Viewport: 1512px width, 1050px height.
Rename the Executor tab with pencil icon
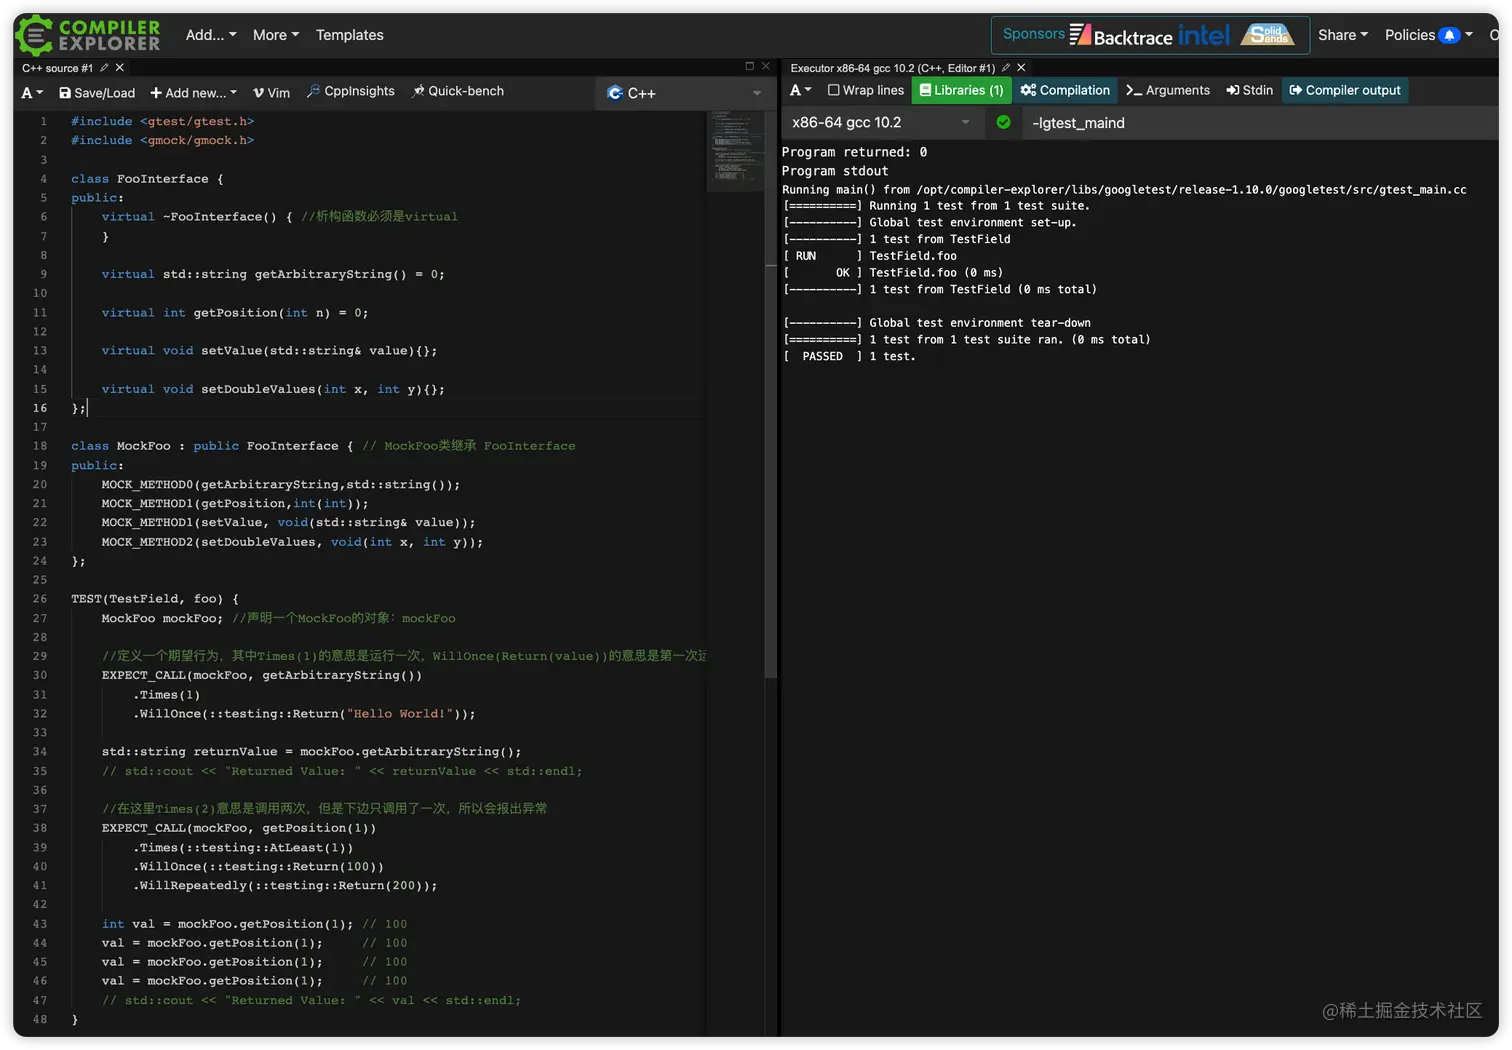pyautogui.click(x=1006, y=68)
